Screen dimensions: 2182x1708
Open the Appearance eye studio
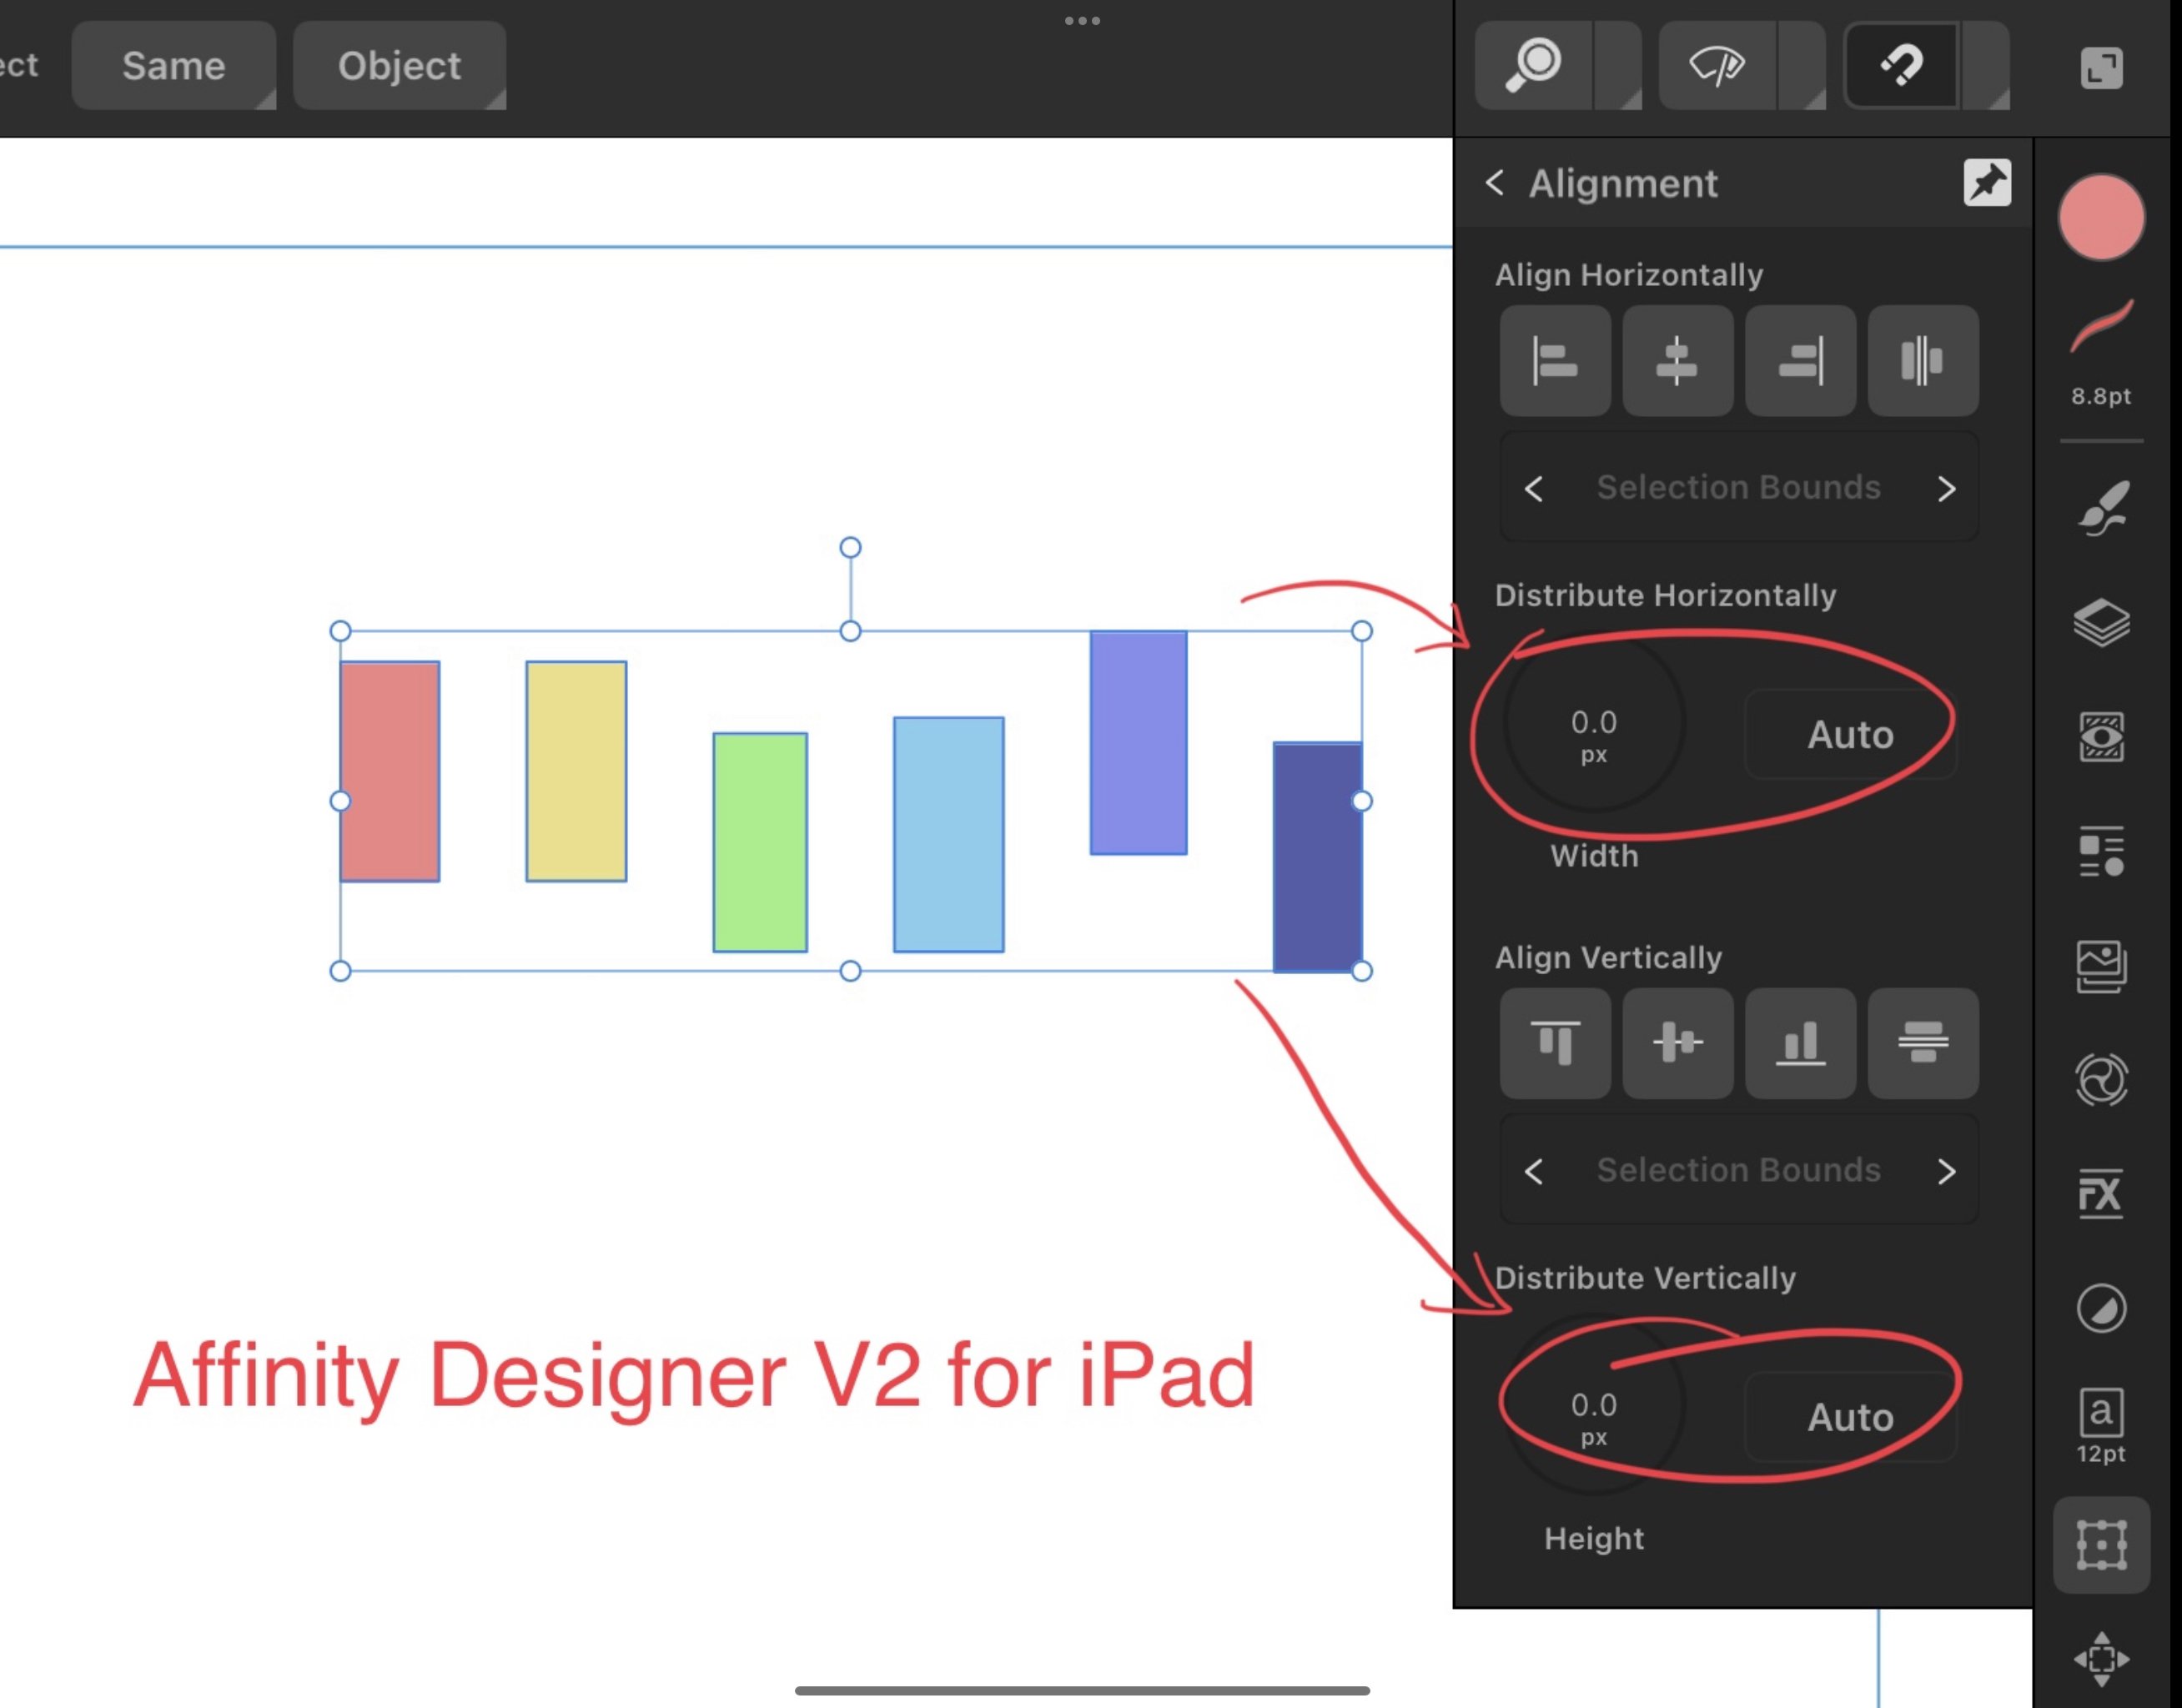tap(2101, 737)
